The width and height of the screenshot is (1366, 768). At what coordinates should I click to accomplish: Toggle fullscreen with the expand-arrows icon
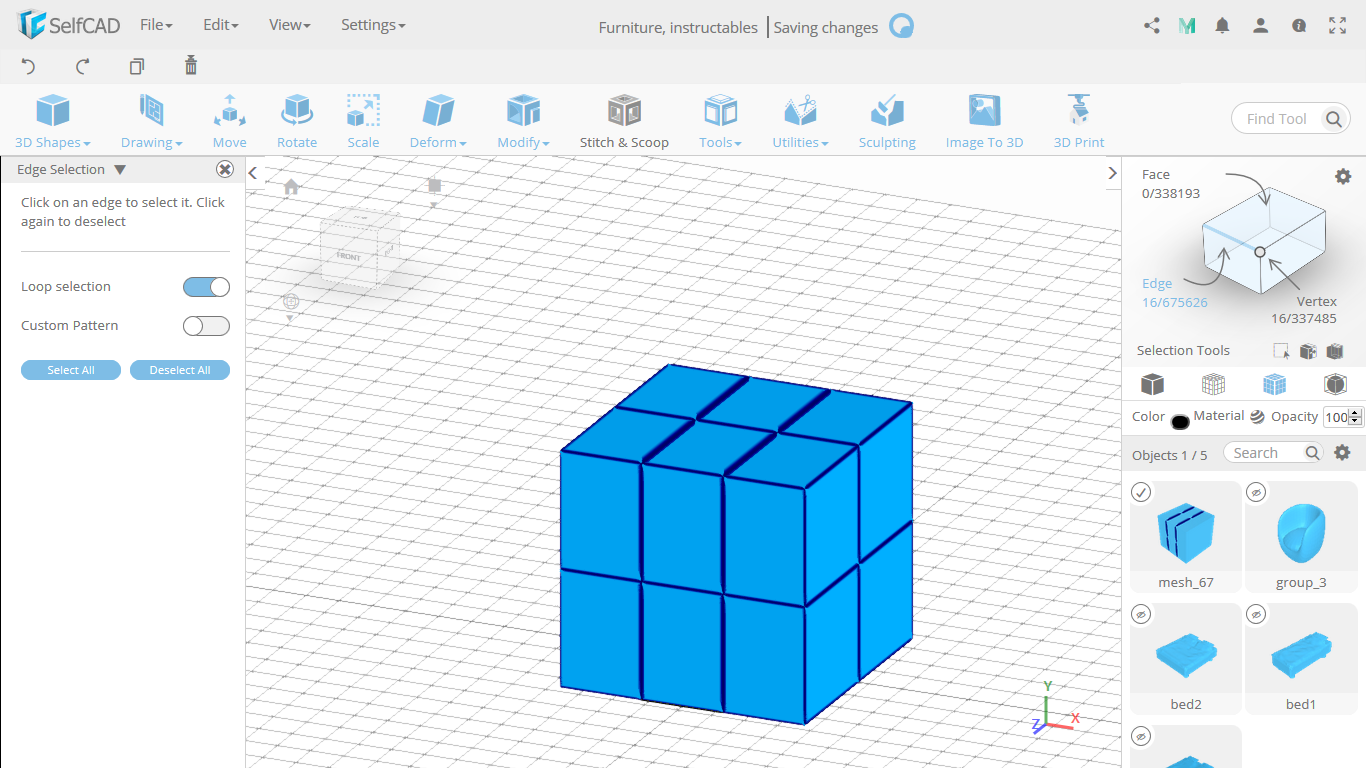(1338, 26)
